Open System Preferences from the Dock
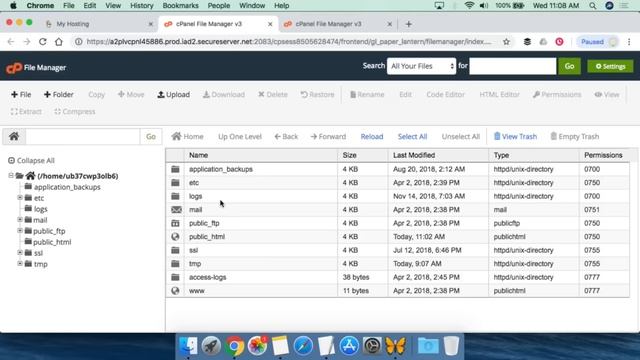 click(x=372, y=346)
